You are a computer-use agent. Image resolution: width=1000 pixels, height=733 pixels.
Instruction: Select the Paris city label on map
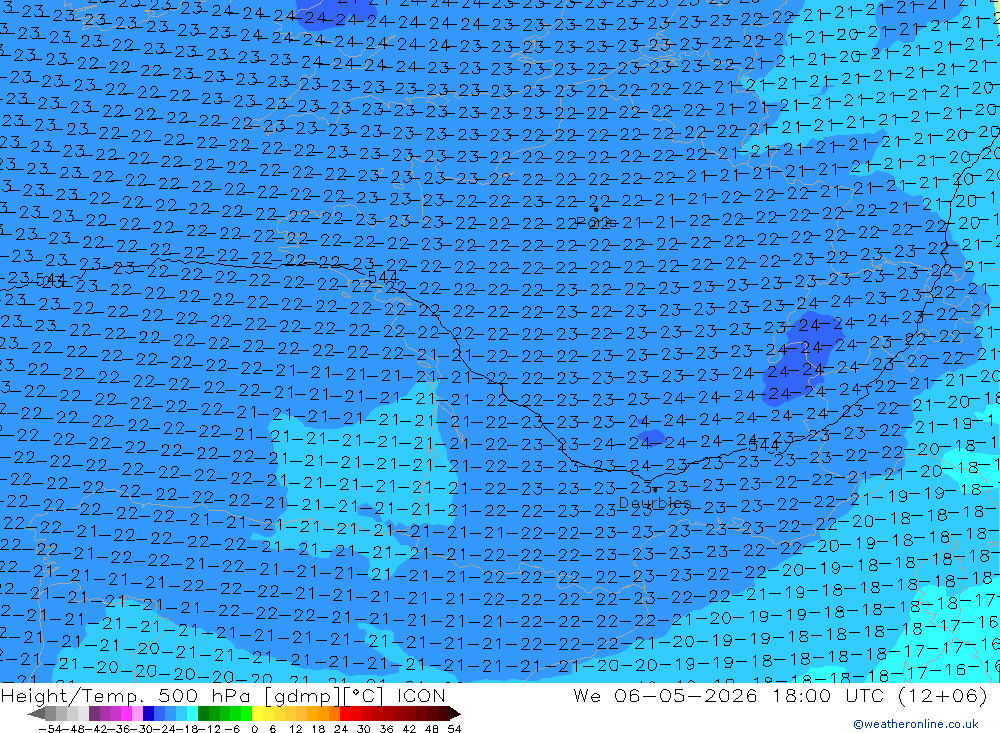[x=596, y=222]
